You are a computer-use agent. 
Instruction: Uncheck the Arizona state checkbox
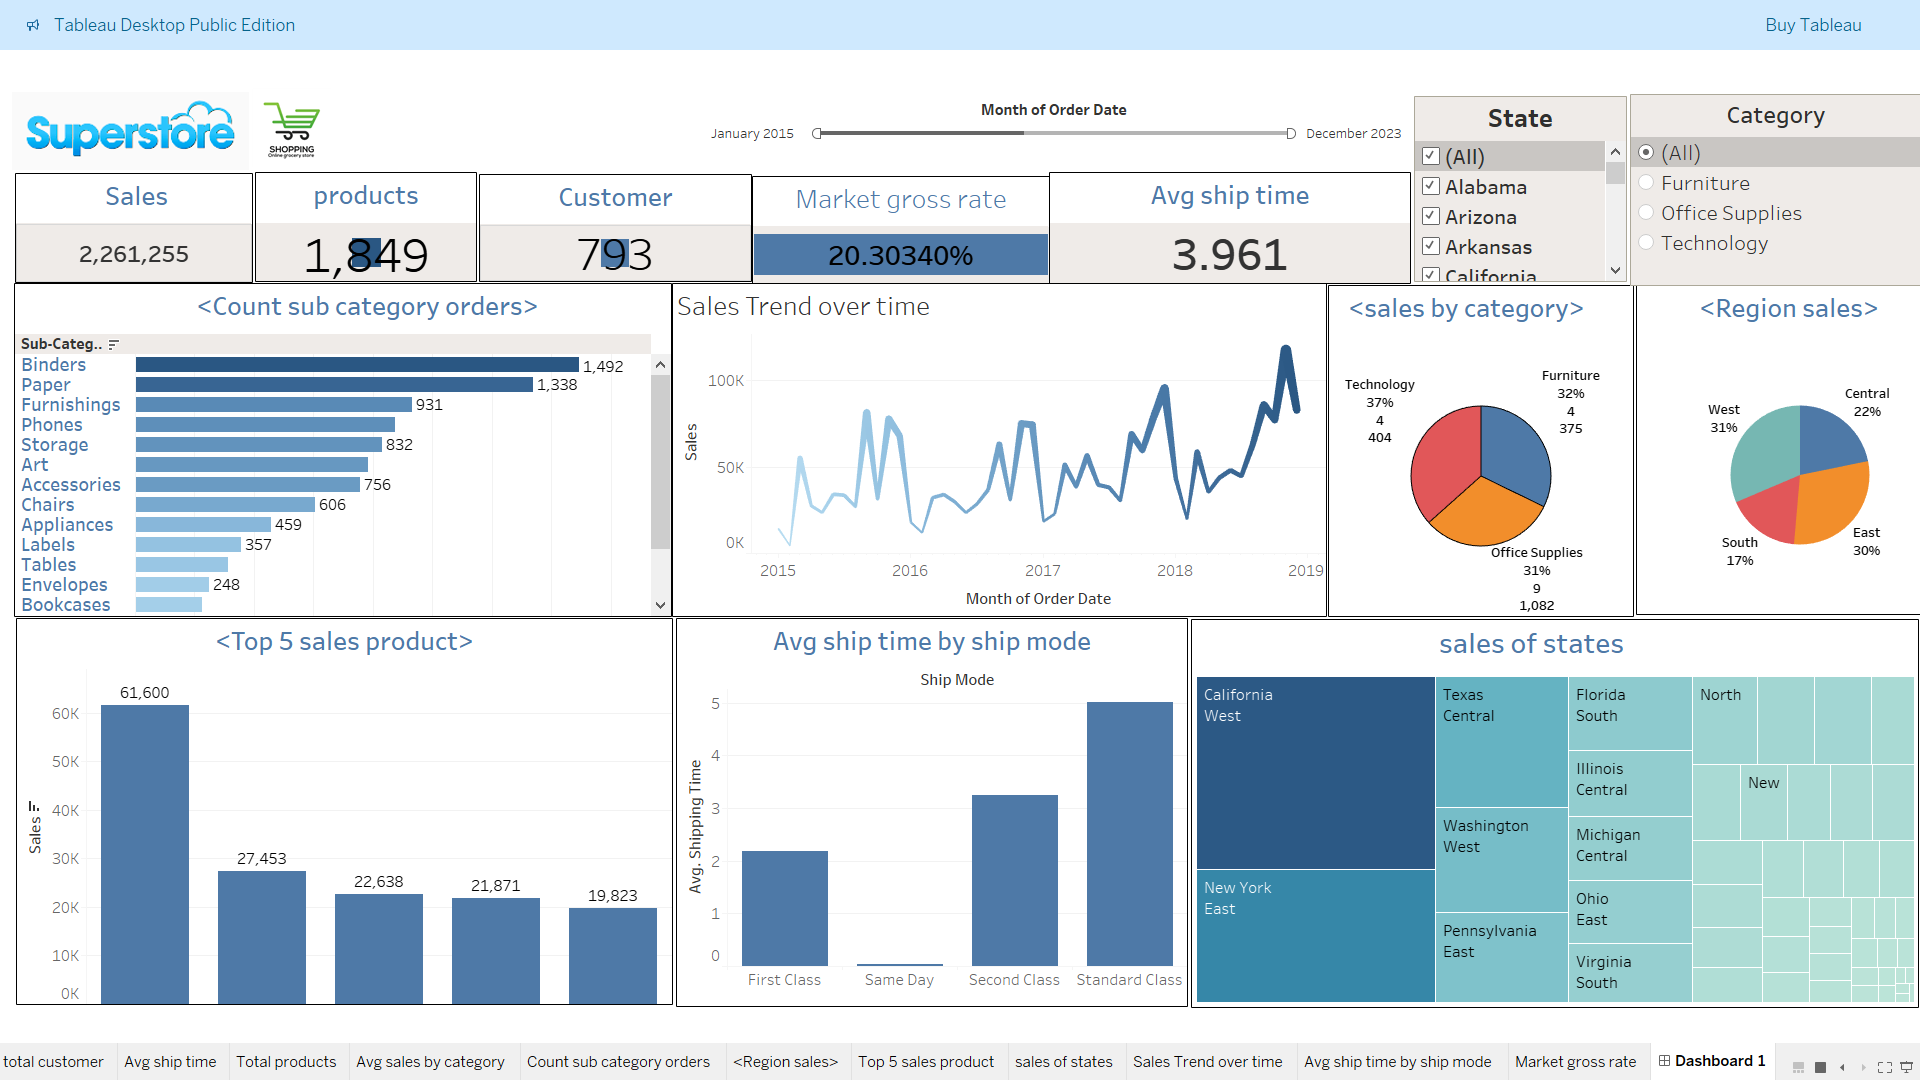coord(1431,216)
